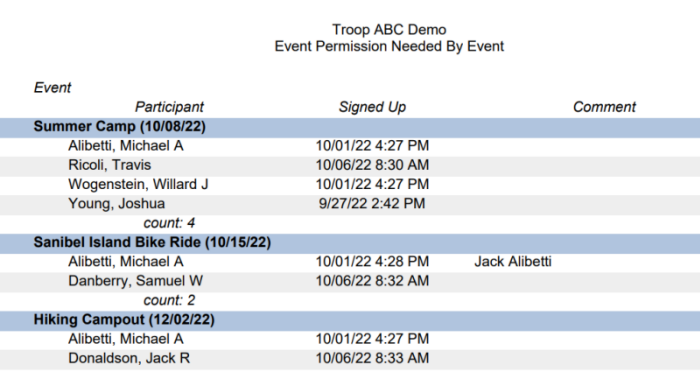Viewport: 700px width, 371px height.
Task: Click the count: 2 summary line
Action: (169, 300)
